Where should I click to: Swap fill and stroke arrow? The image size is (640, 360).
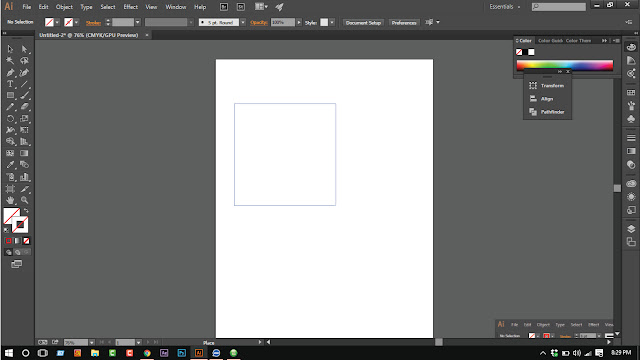coord(26,211)
